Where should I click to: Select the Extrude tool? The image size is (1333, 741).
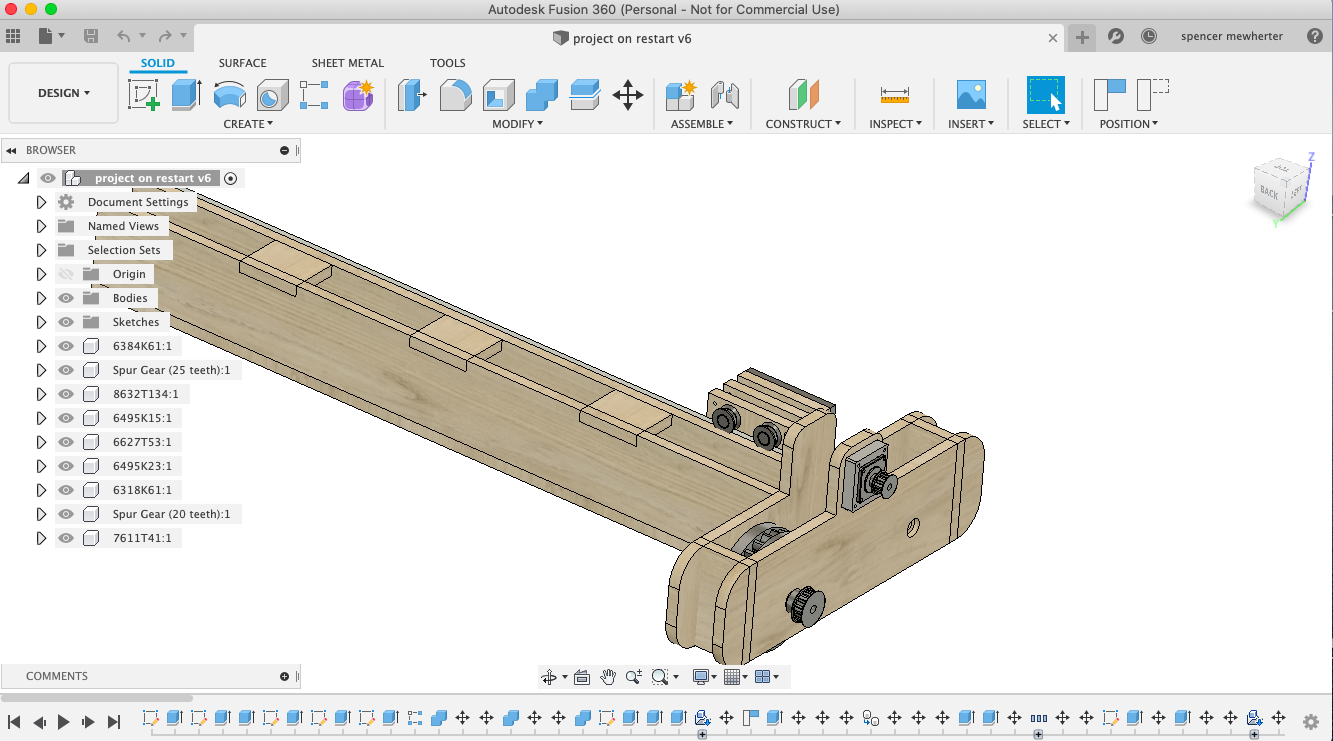[186, 95]
